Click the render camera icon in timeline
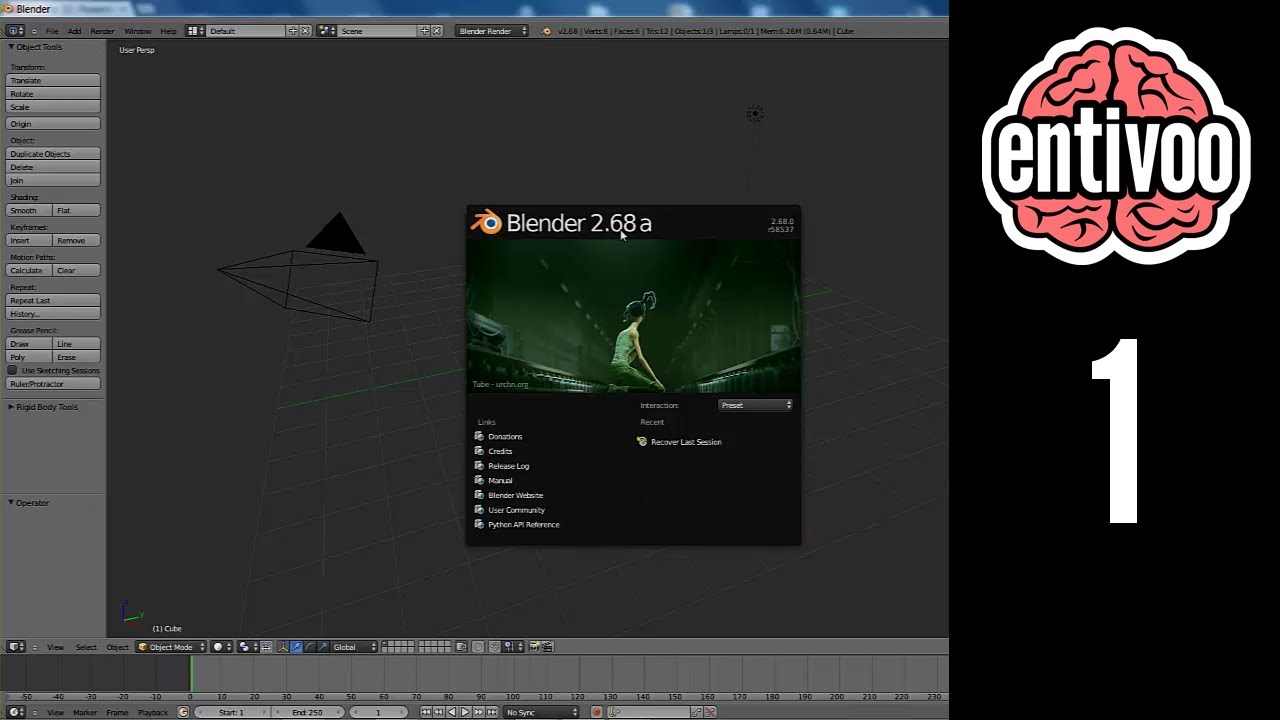Image resolution: width=1280 pixels, height=720 pixels. click(x=534, y=647)
